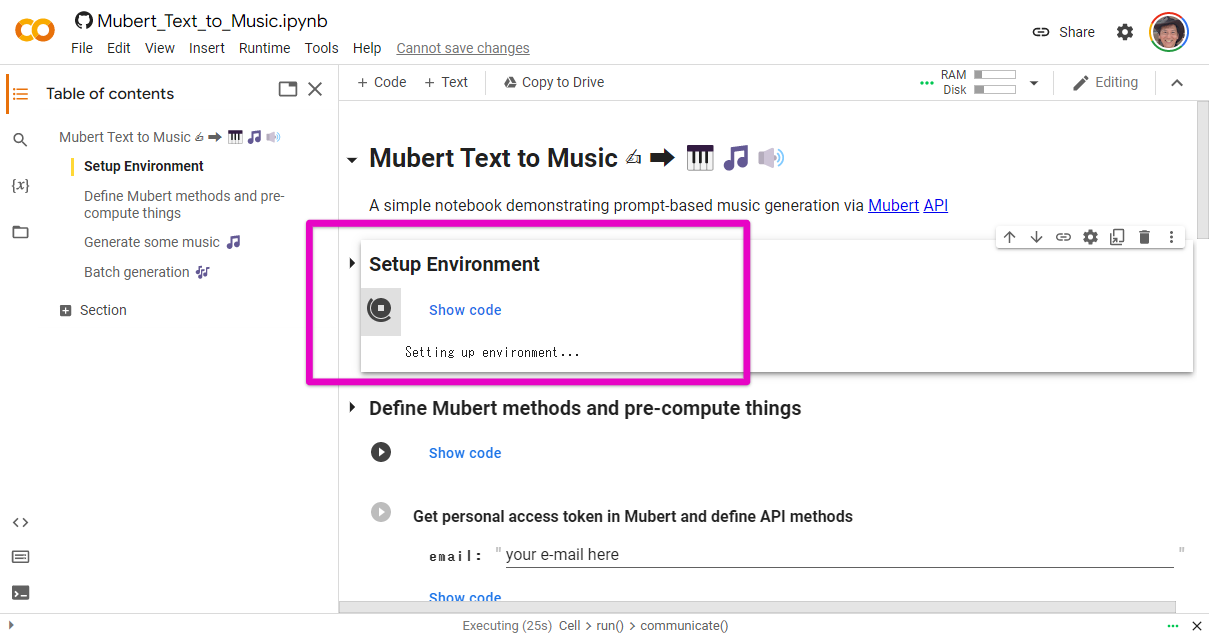Run the Define Mubert methods cell

pyautogui.click(x=381, y=452)
